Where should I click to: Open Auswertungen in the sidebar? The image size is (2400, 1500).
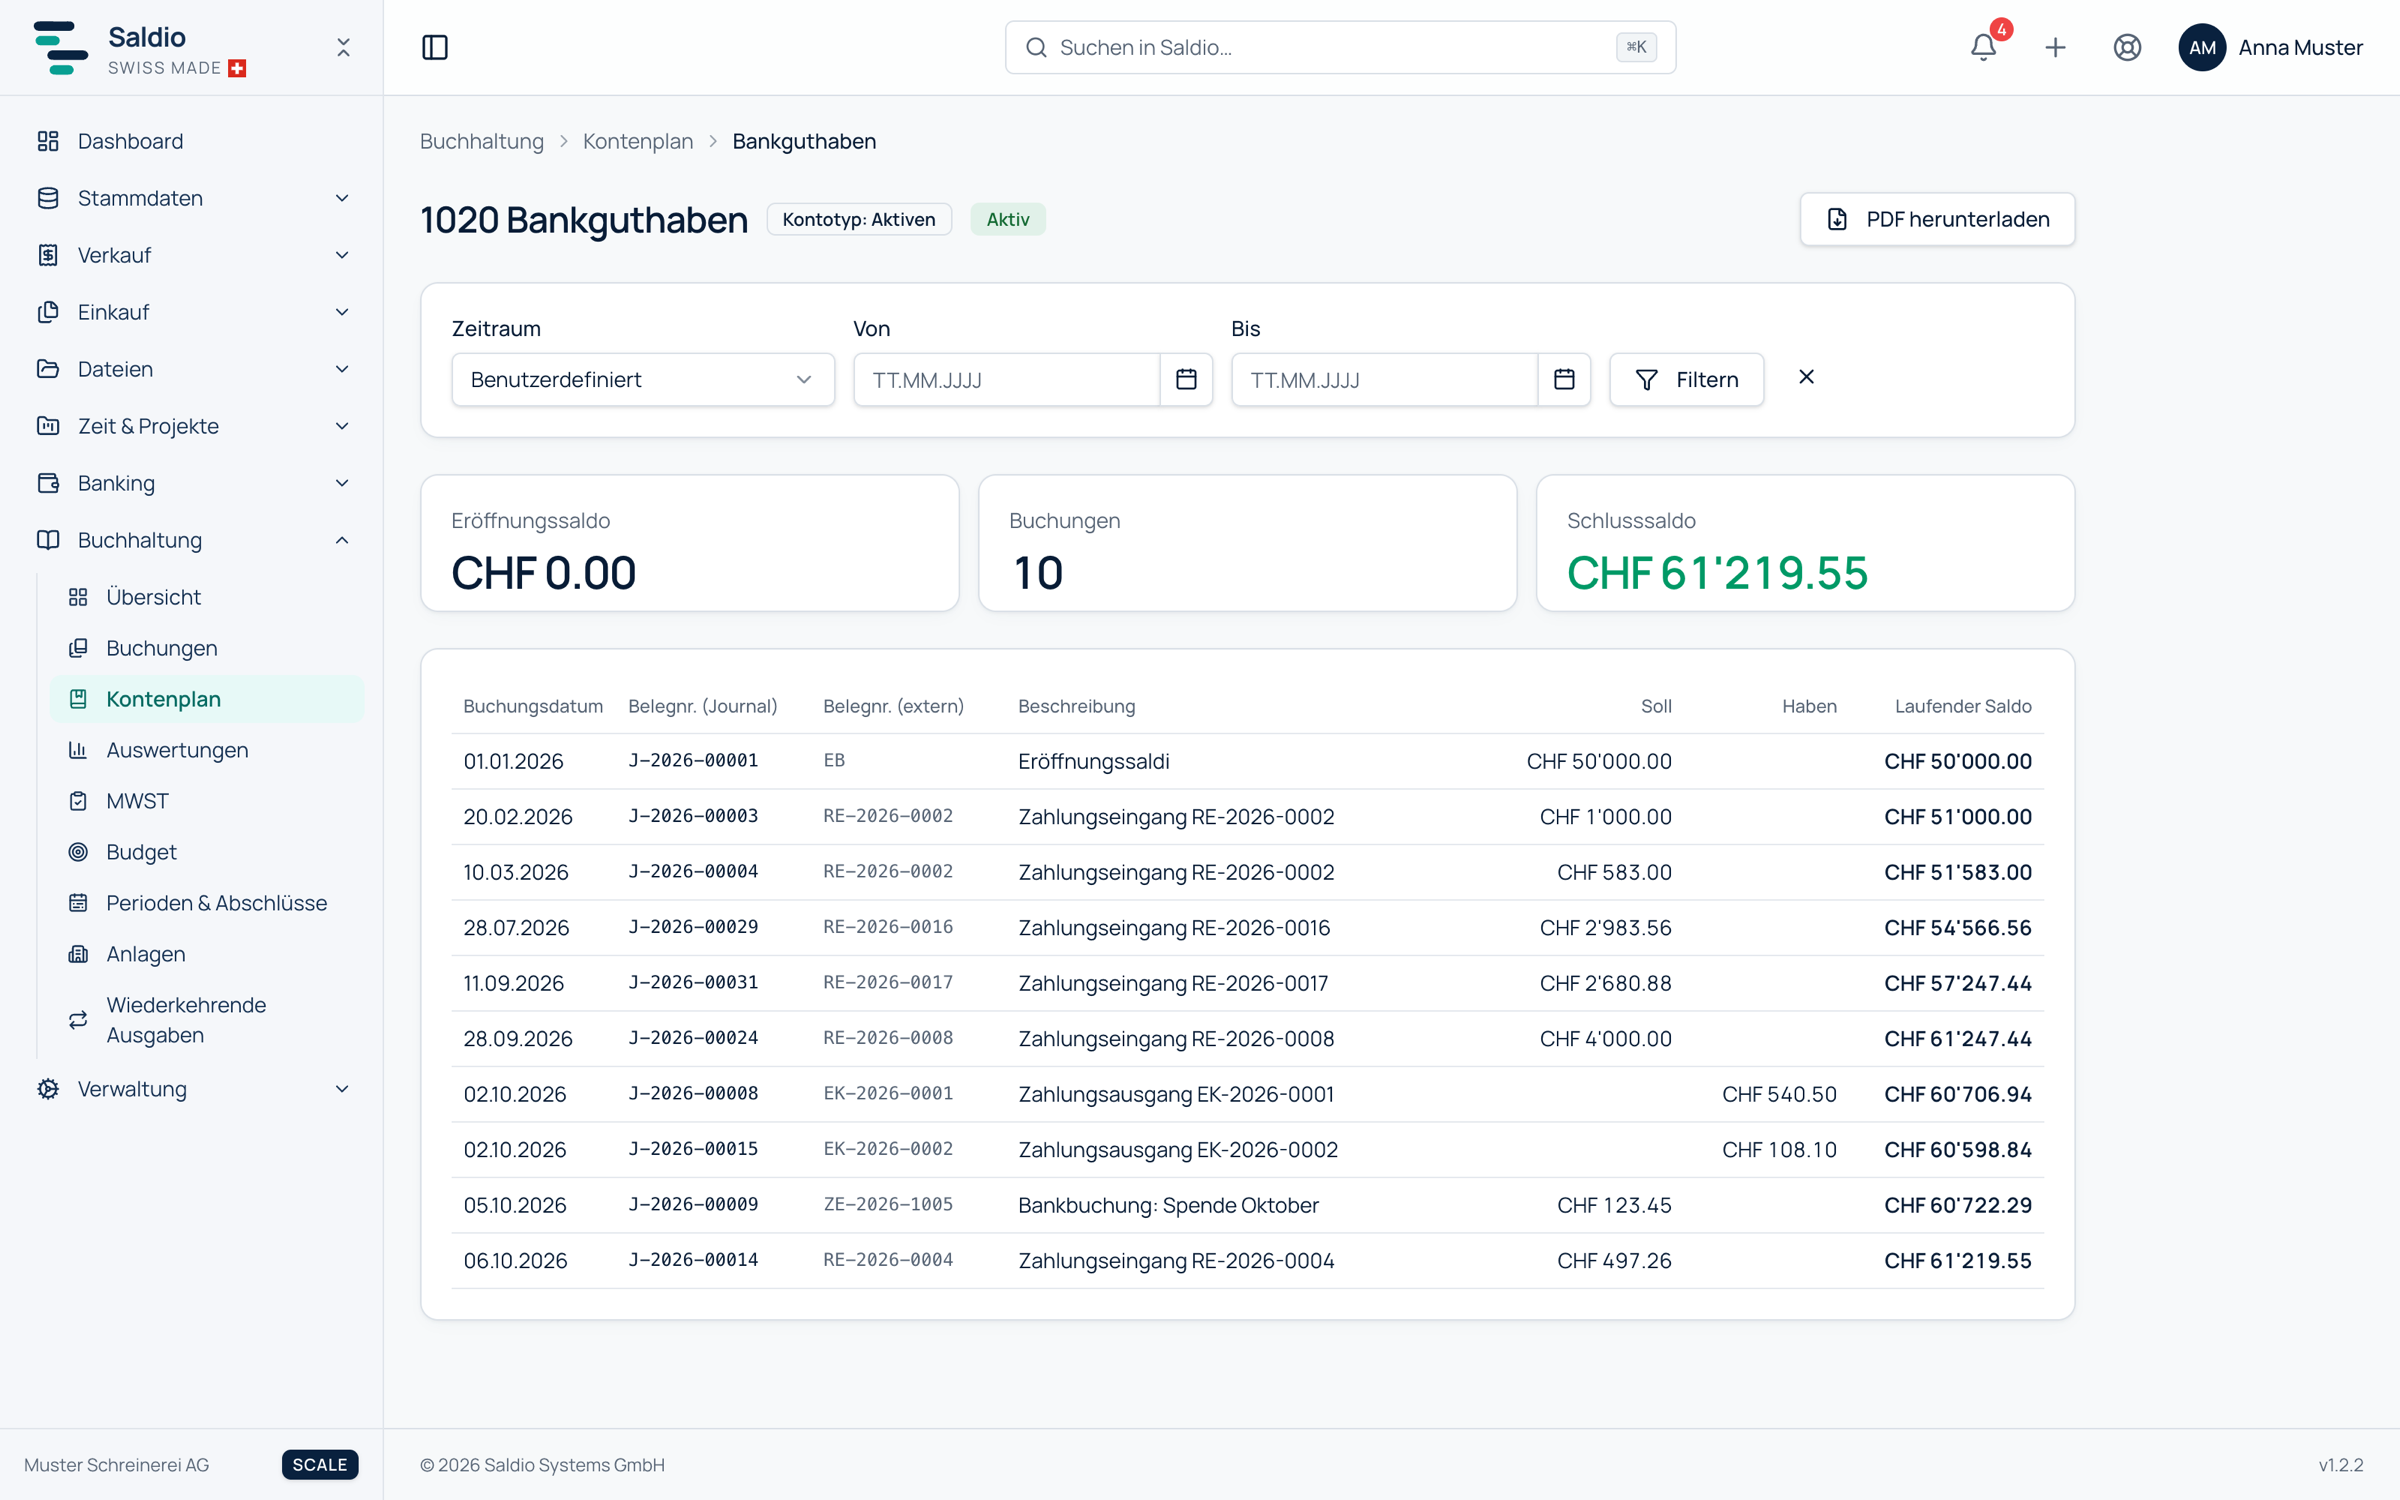click(x=207, y=750)
